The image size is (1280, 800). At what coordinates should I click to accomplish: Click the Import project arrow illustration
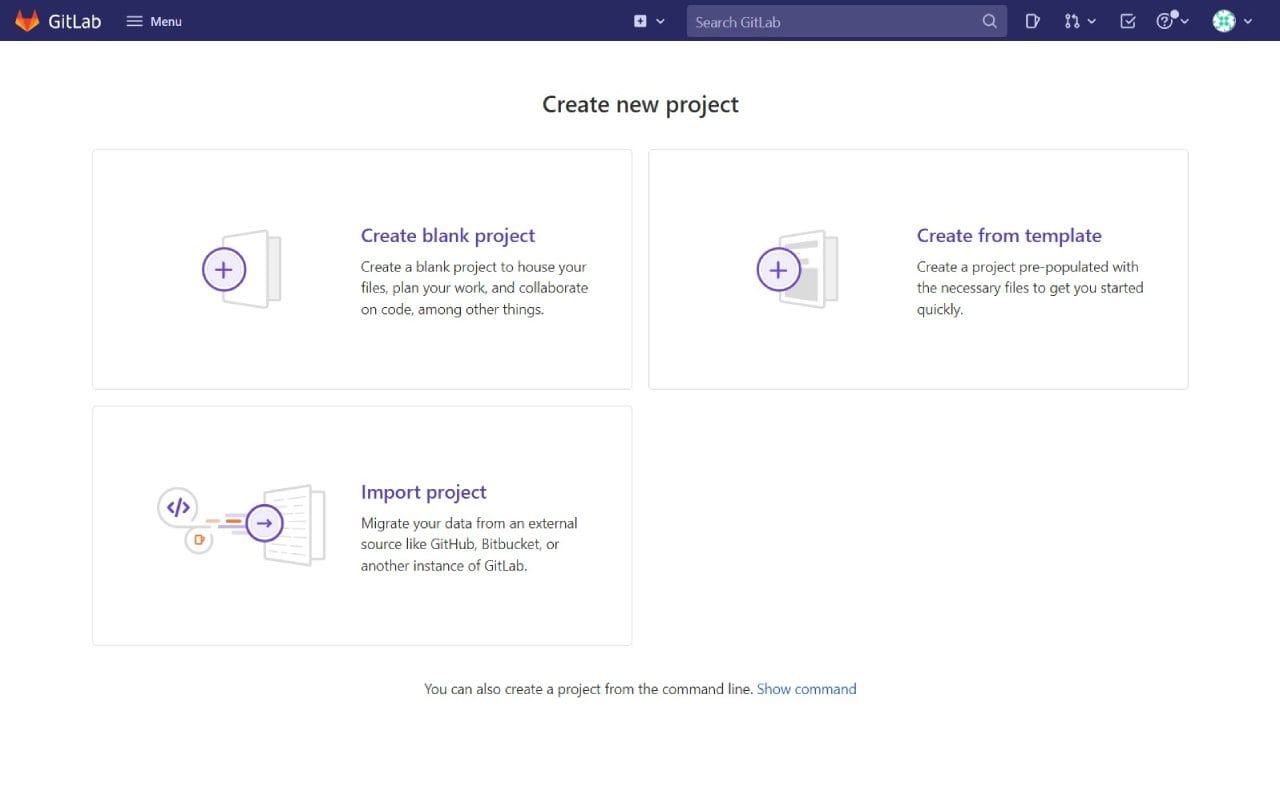(x=264, y=522)
